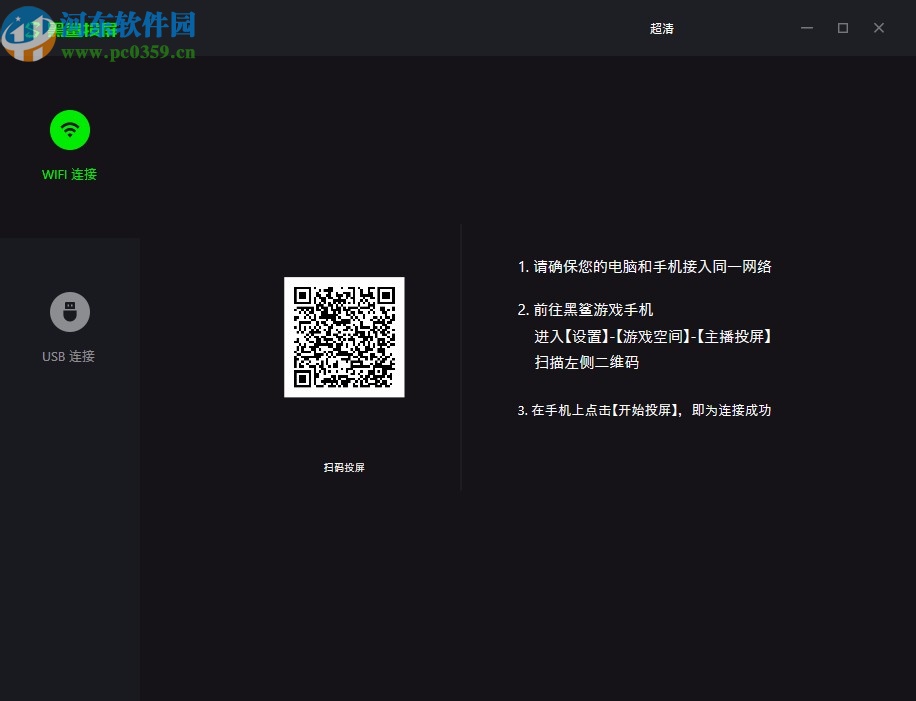
Task: Open the quality selector in the title bar
Action: tap(661, 28)
